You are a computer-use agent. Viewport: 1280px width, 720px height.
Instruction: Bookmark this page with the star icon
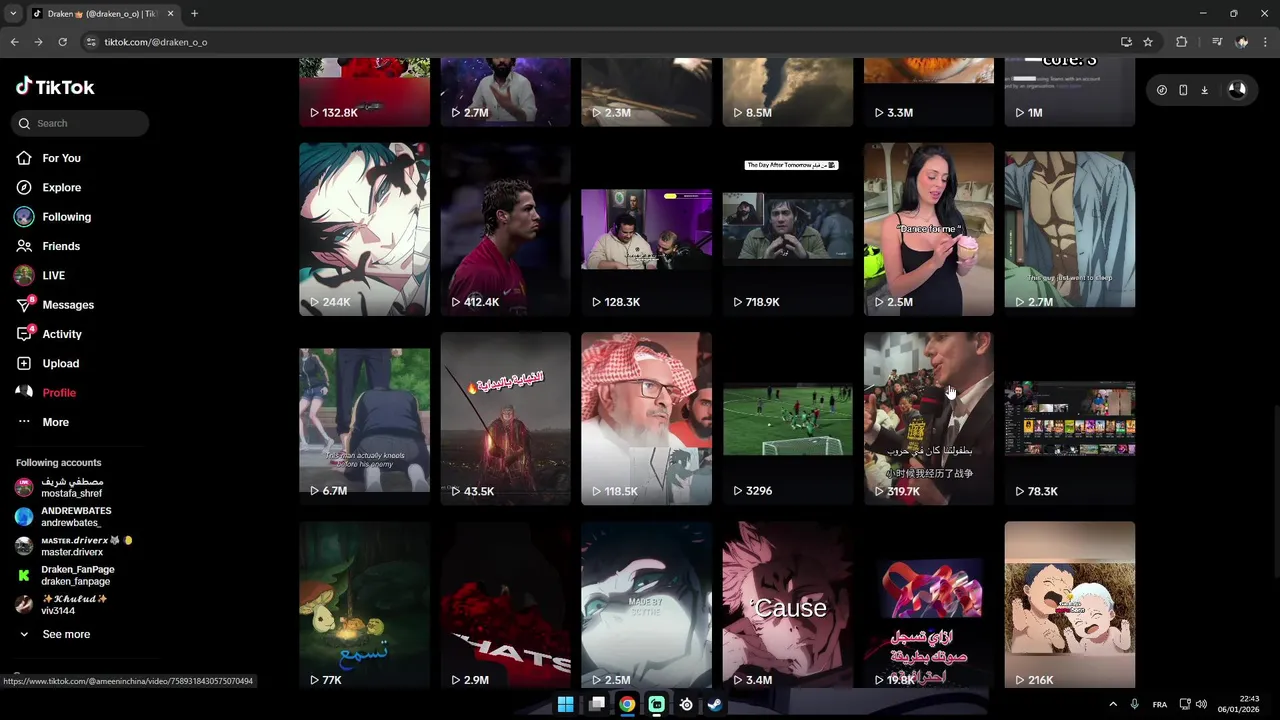point(1148,42)
